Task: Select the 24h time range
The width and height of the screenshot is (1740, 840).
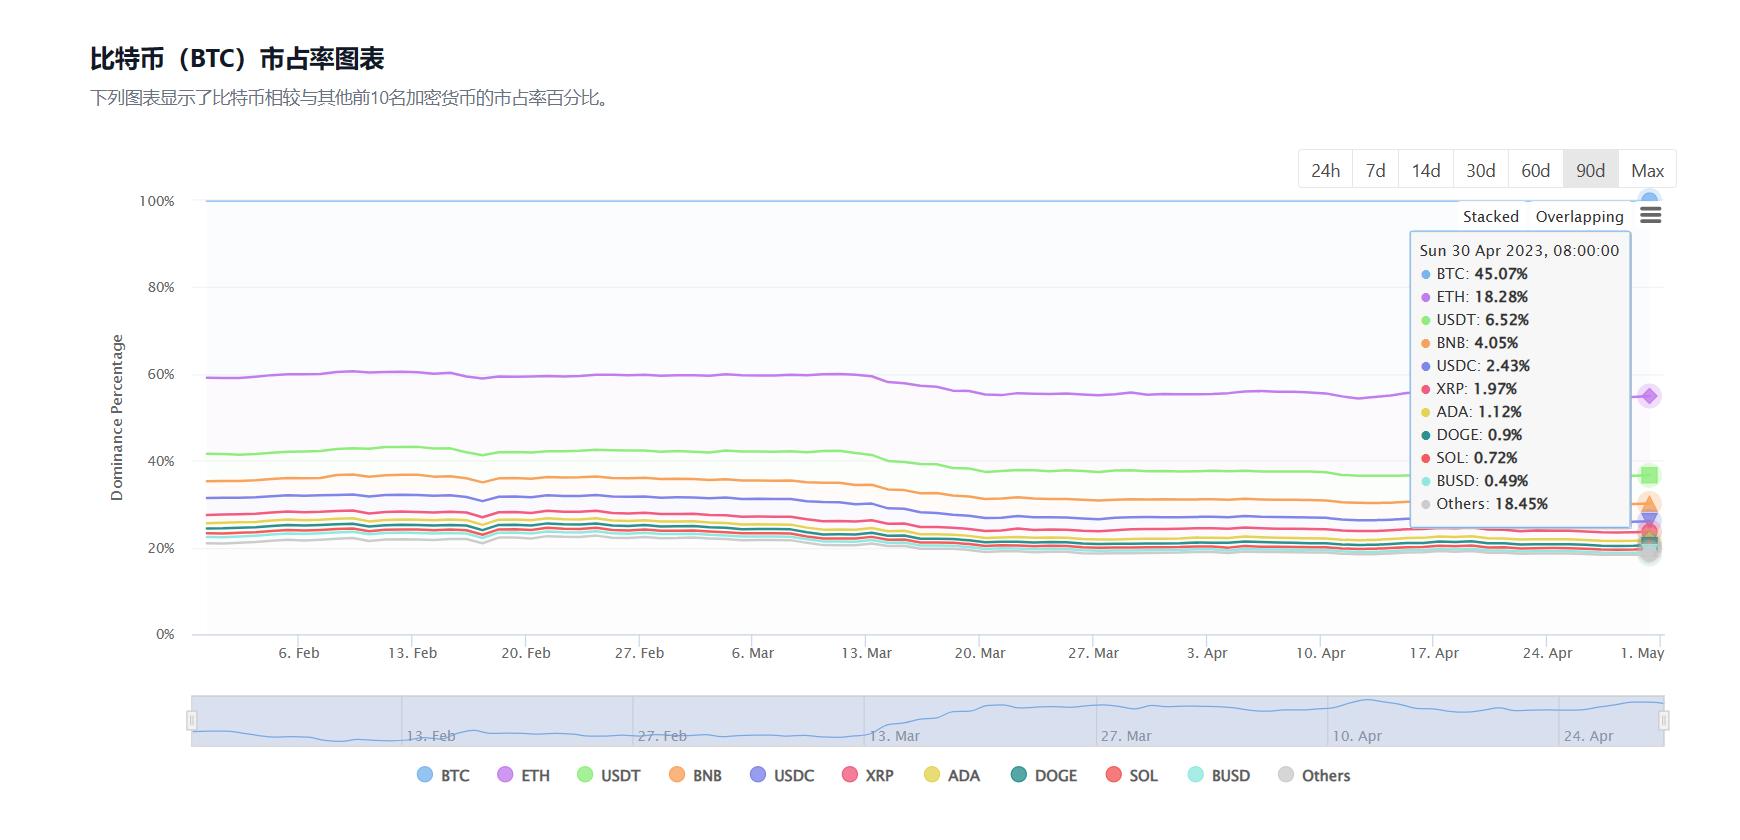Action: coord(1325,170)
